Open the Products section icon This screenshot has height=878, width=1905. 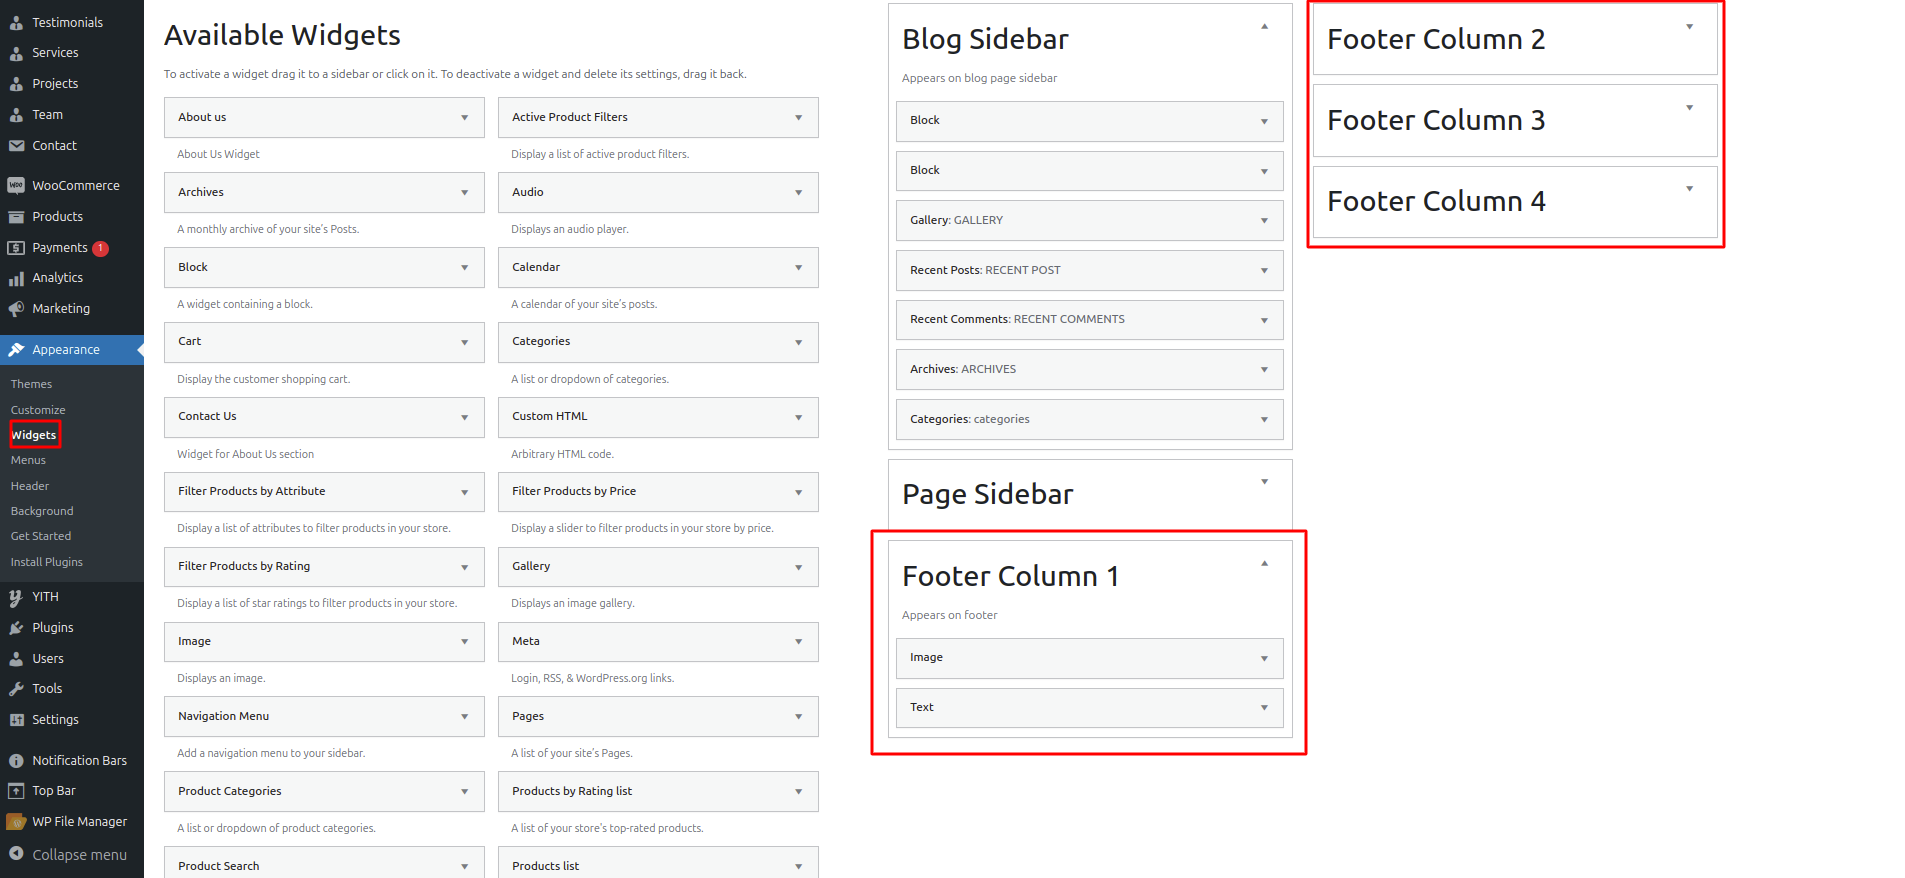pos(17,216)
